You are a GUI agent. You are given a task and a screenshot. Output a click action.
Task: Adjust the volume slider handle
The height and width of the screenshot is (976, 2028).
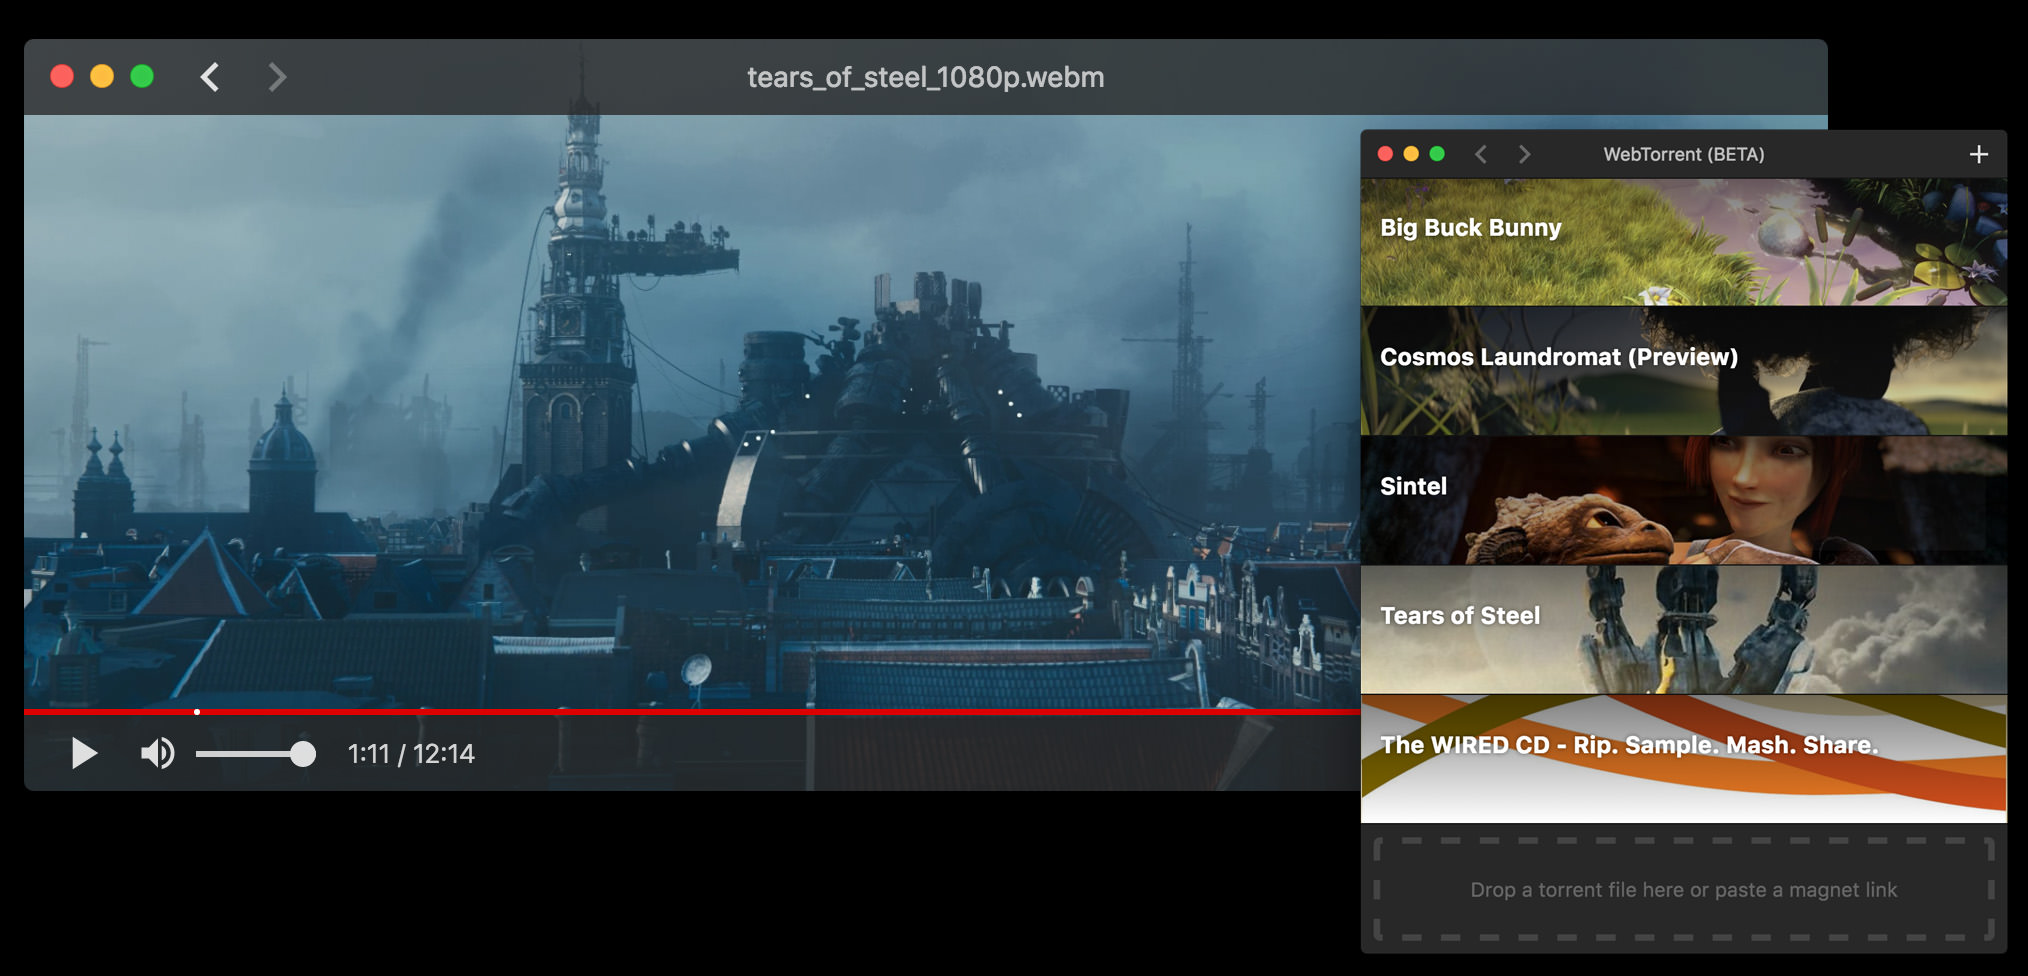coord(302,754)
